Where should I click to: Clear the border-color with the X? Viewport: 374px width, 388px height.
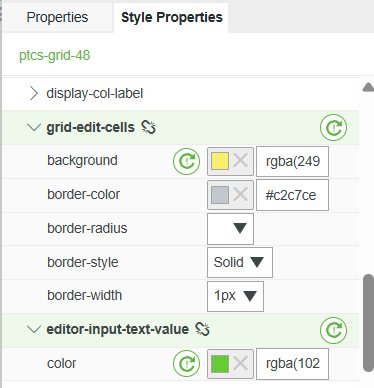point(240,195)
